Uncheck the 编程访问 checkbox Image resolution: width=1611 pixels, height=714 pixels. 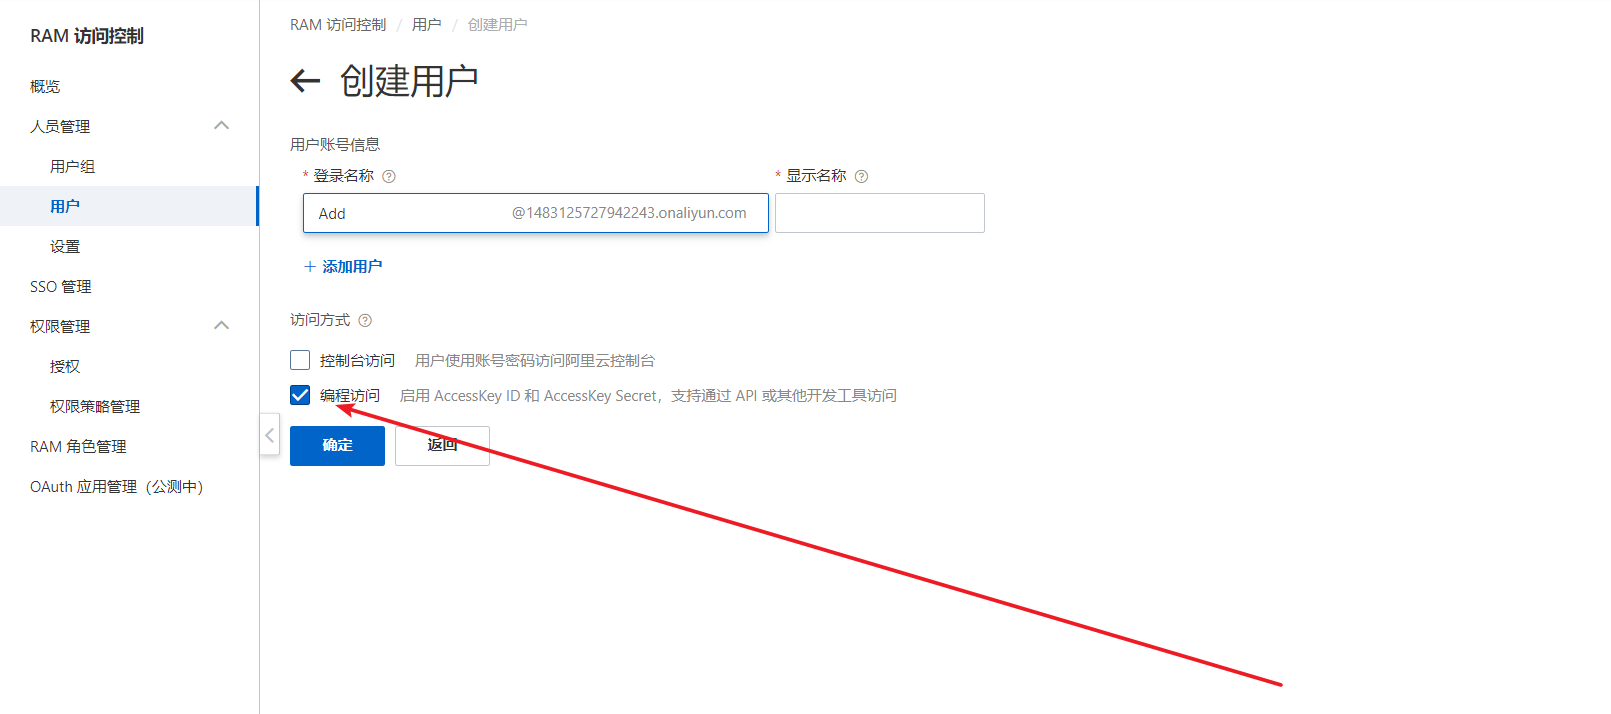tap(300, 395)
